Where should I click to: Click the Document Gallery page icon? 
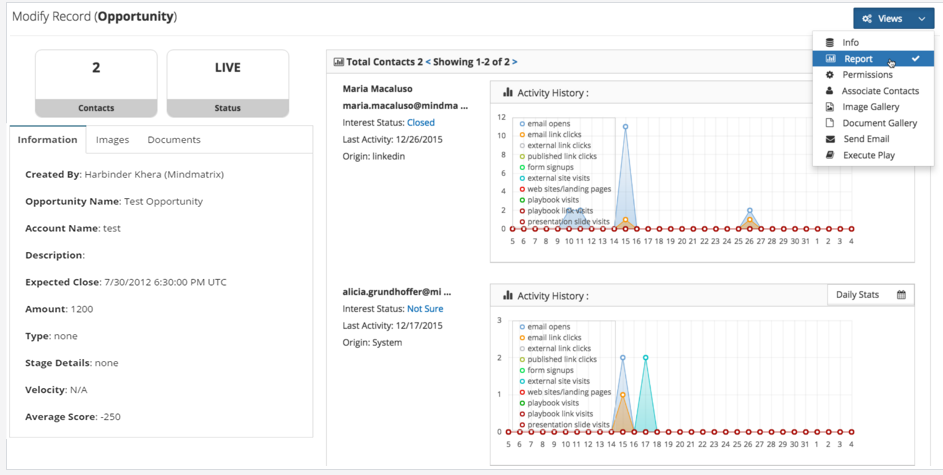click(830, 123)
